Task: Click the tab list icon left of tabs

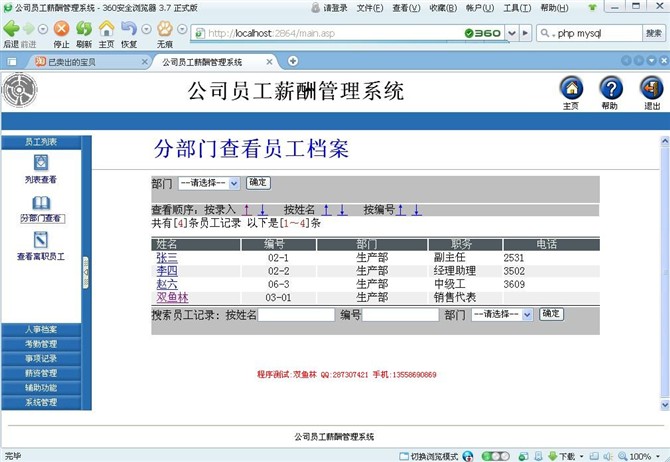Action: [12, 62]
